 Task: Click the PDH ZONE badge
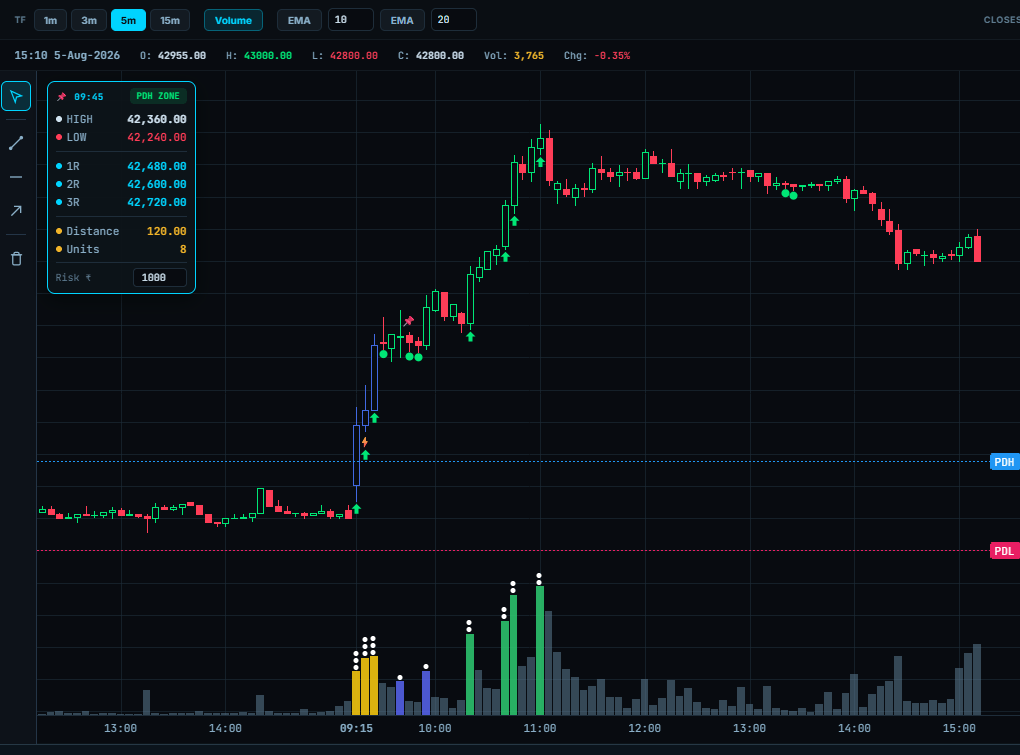(158, 96)
